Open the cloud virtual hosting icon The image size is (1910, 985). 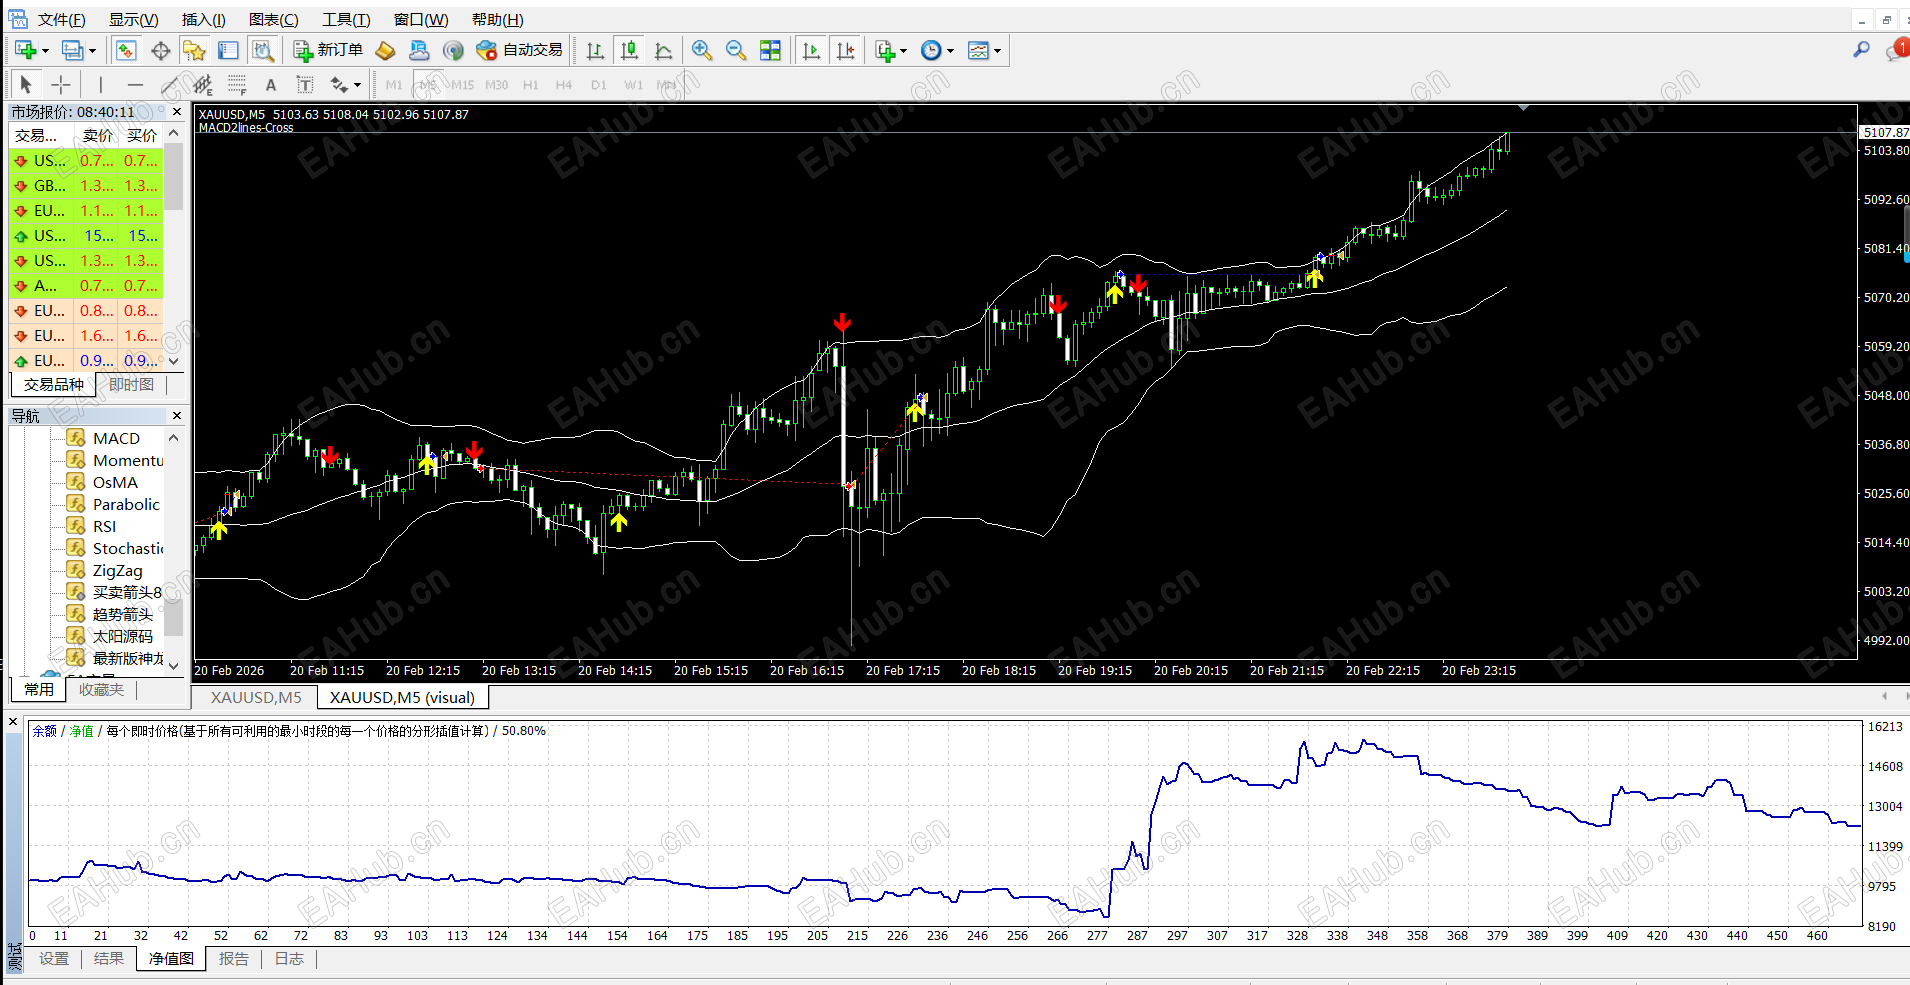[419, 51]
